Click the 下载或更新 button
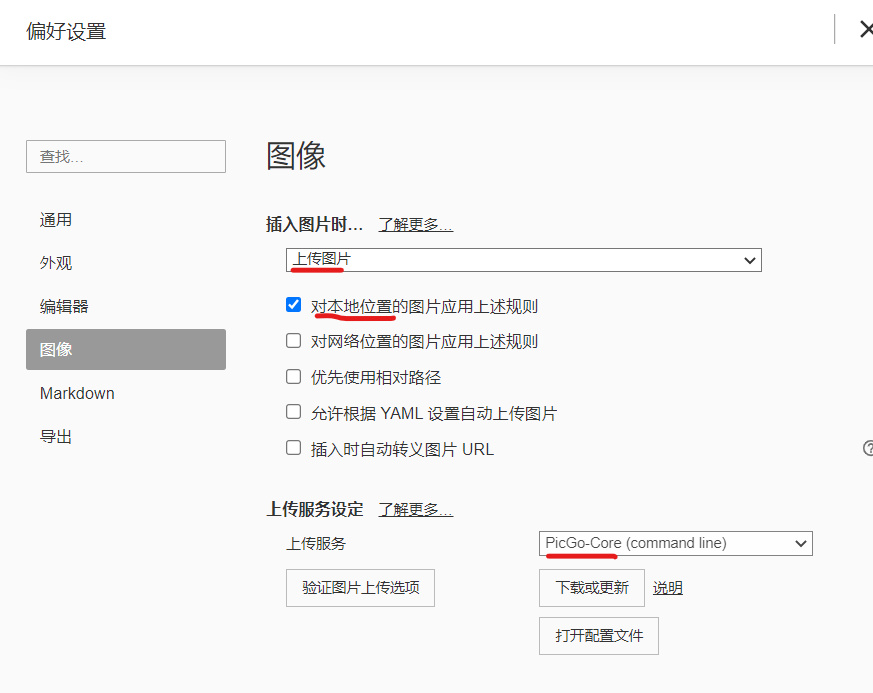This screenshot has width=873, height=693. tap(591, 587)
